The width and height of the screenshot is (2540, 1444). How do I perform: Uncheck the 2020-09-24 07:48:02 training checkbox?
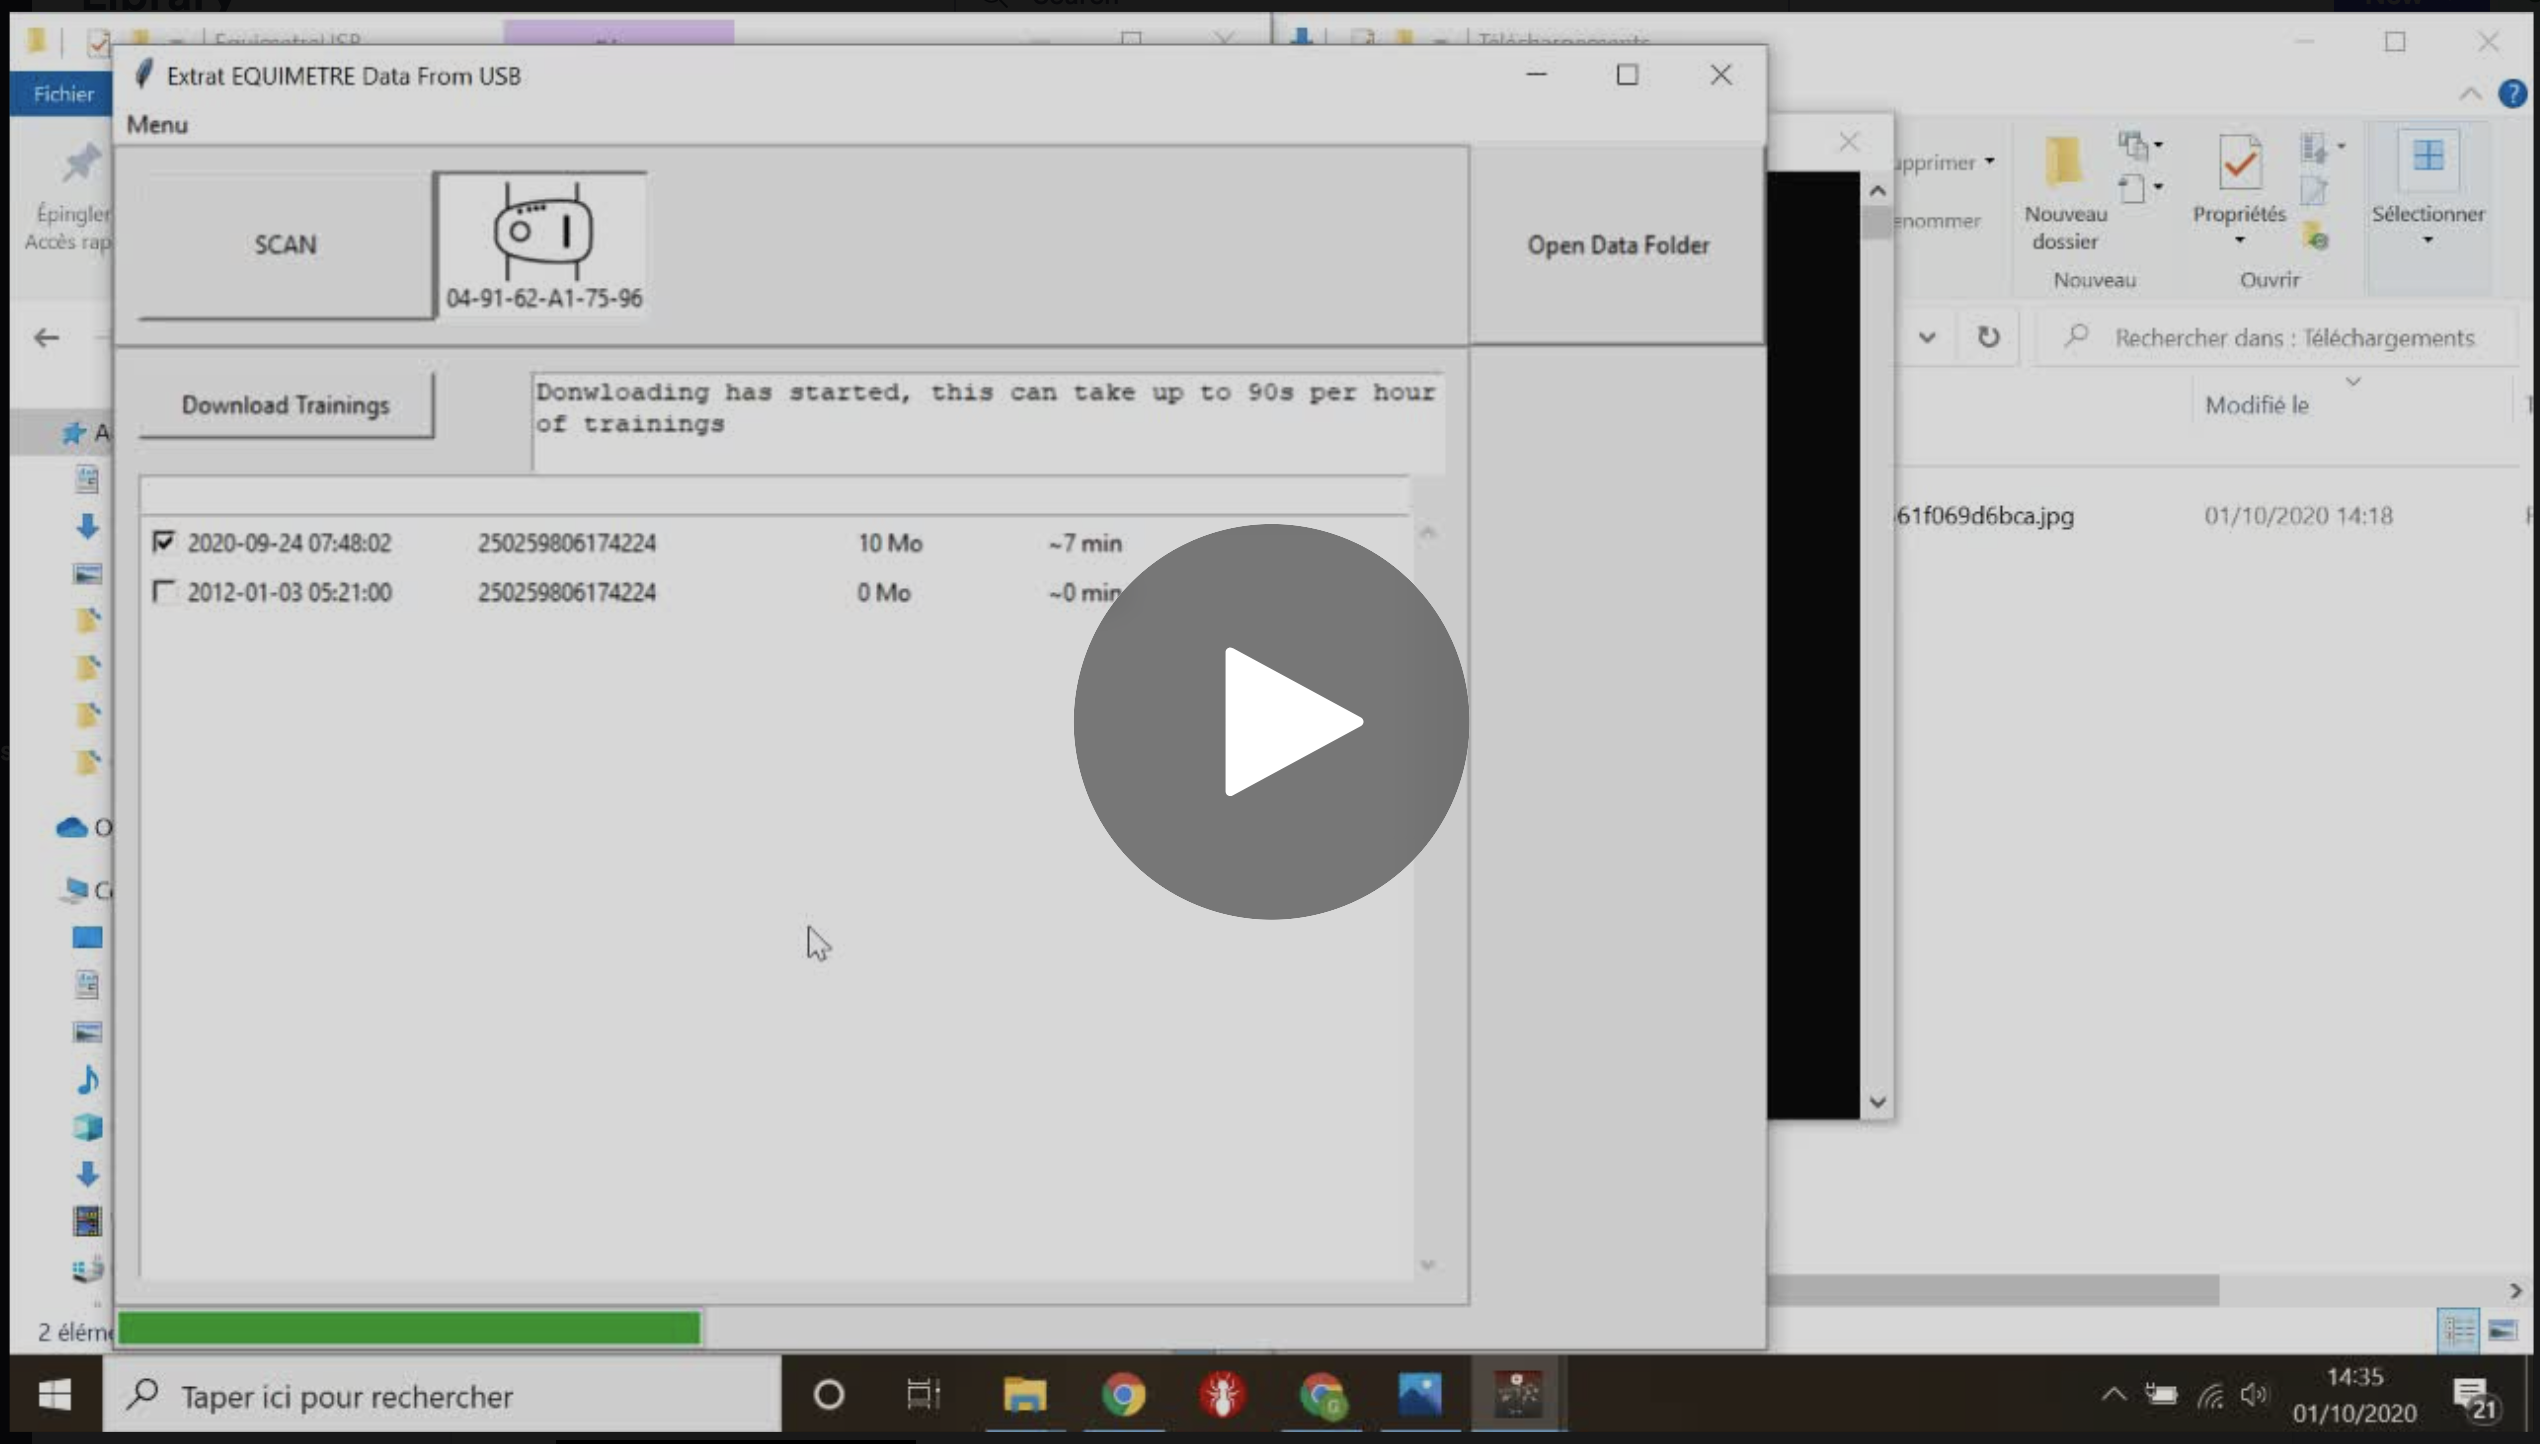(163, 542)
